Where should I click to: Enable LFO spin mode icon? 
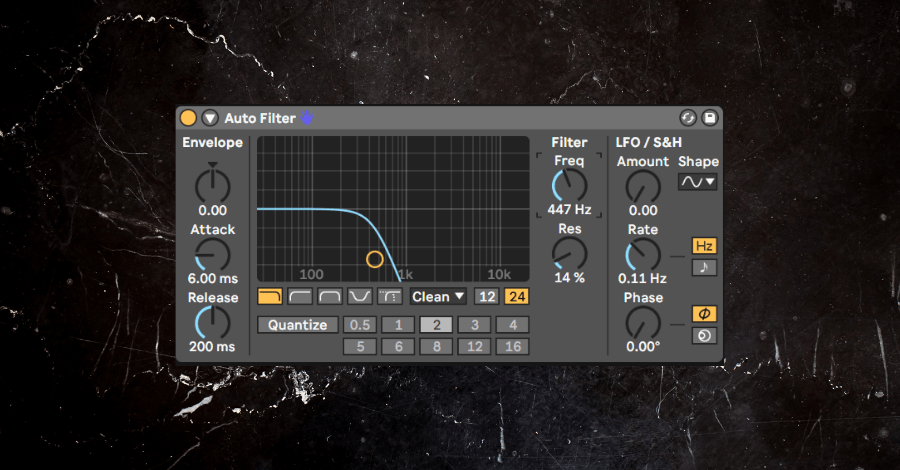(x=704, y=336)
